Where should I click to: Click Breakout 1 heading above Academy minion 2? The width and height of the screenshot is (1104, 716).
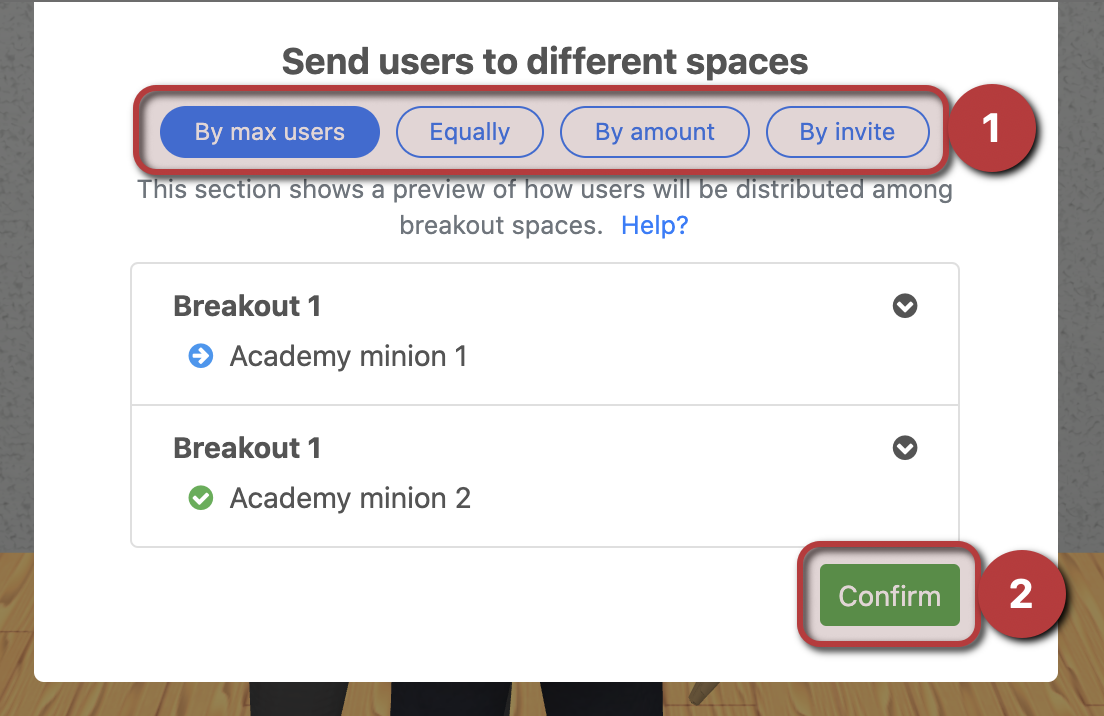coord(247,448)
